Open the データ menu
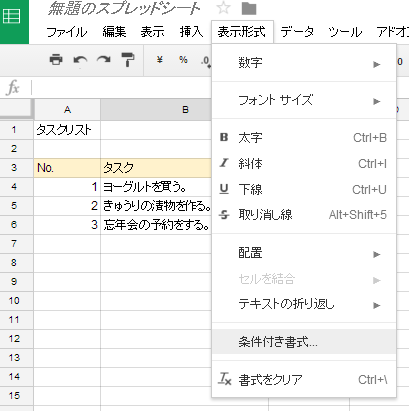 coord(297,32)
